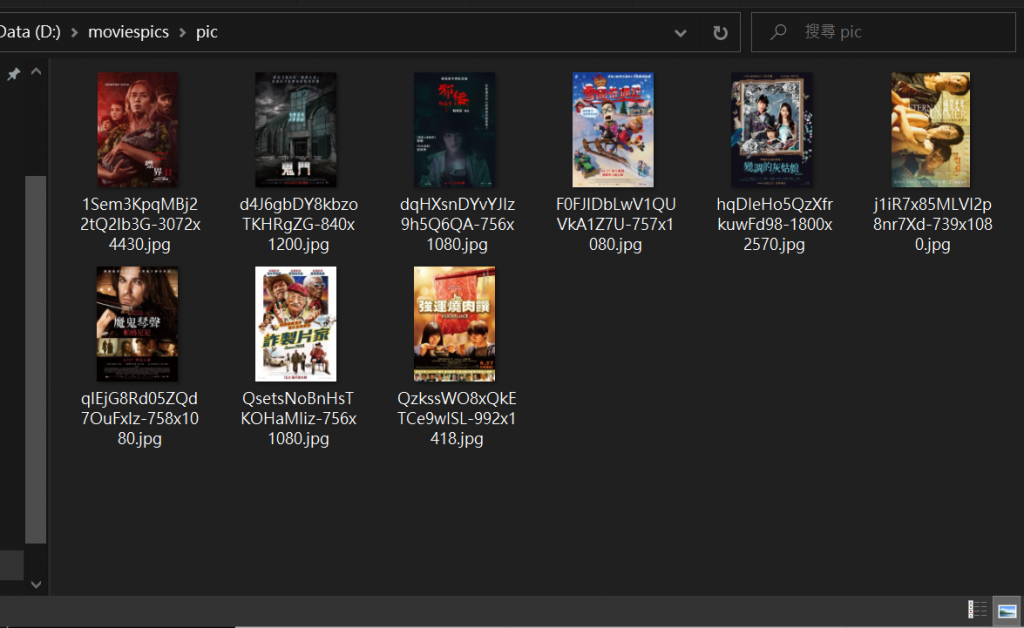The image size is (1024, 628).
Task: Click the refresh button in address bar
Action: 720,33
